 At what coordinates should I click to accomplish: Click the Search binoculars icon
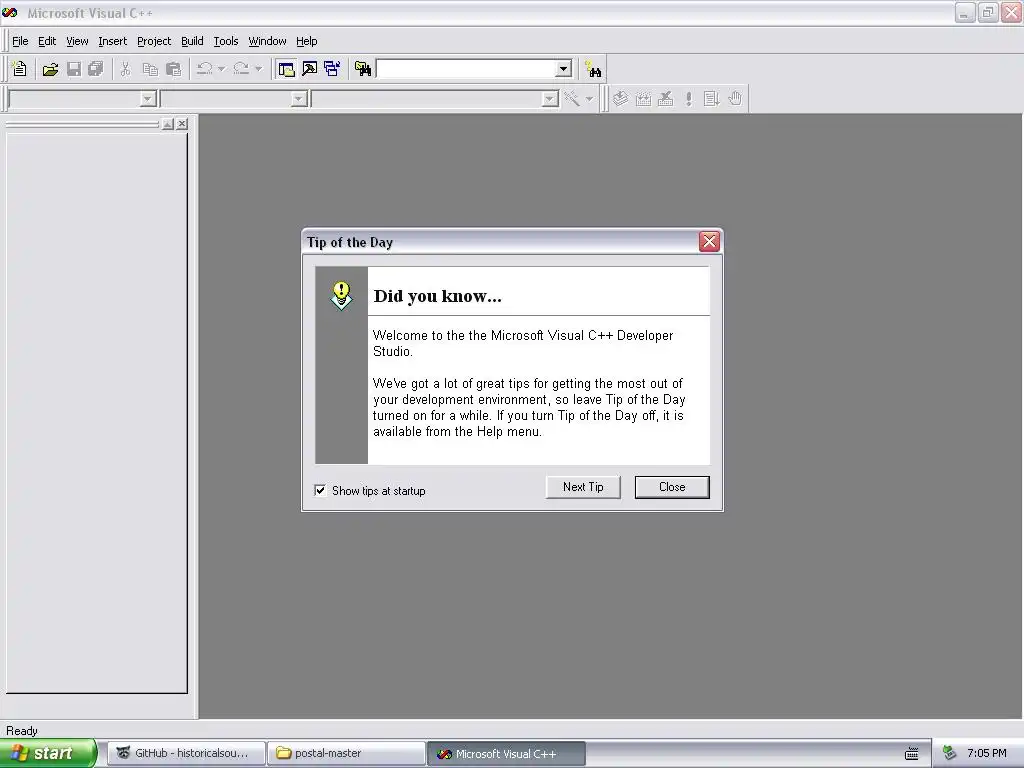tap(593, 69)
